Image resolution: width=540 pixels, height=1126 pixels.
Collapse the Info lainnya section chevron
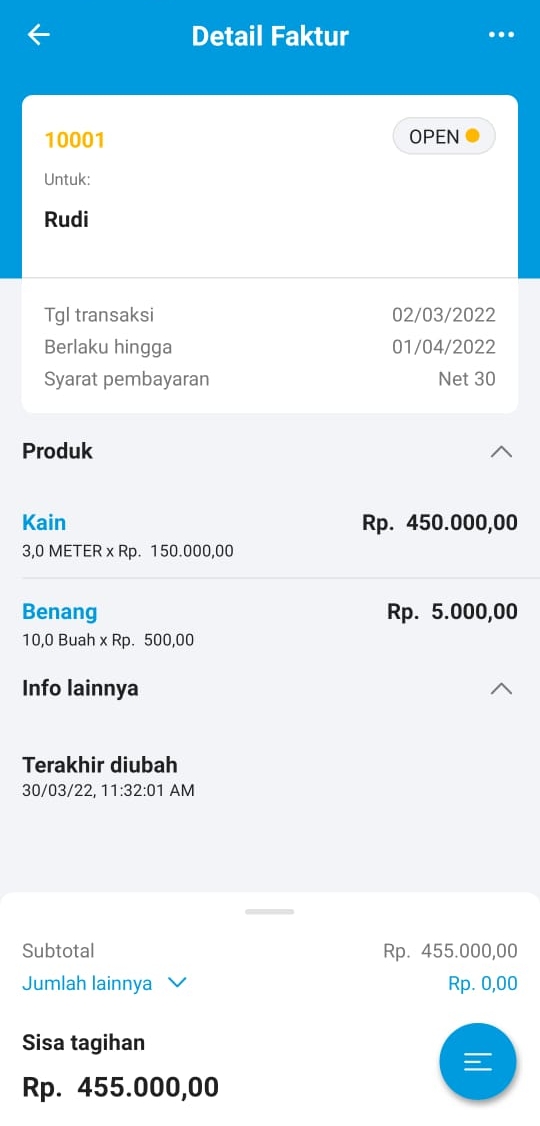click(x=501, y=689)
